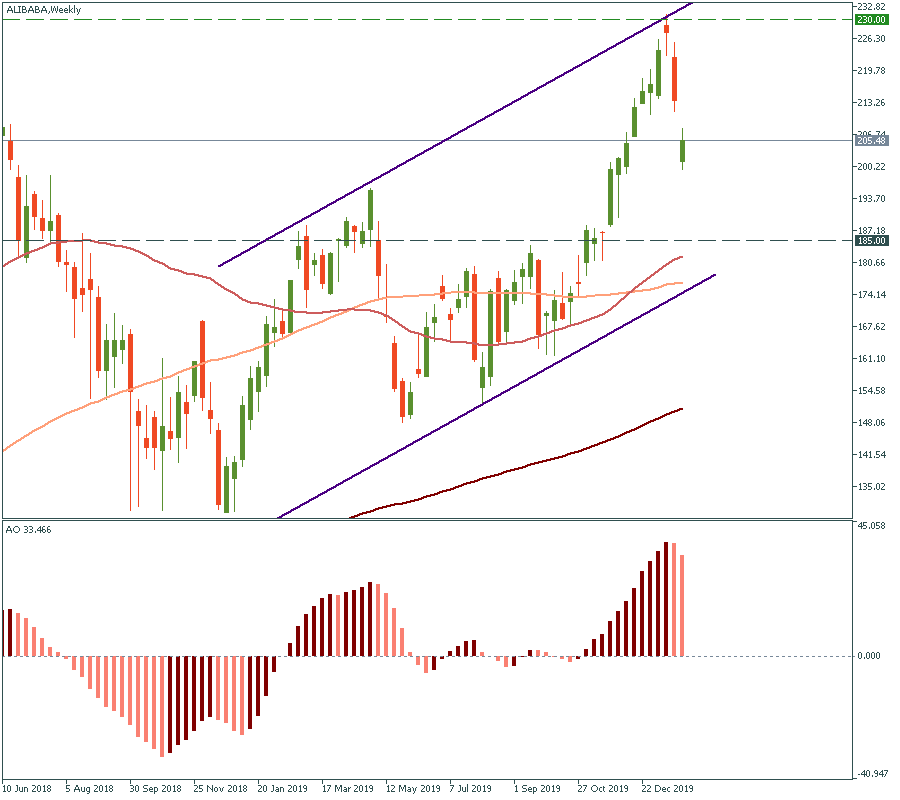
Task: Click the 205.48 current price tag
Action: tap(872, 141)
